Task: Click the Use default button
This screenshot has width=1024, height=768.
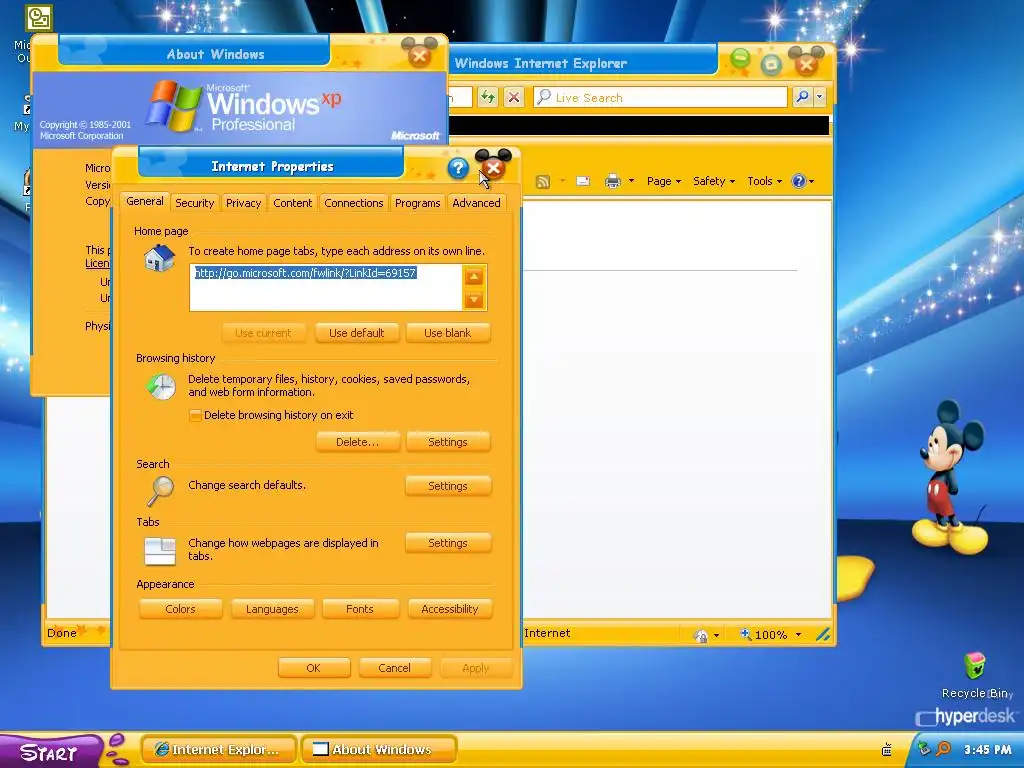Action: point(357,333)
